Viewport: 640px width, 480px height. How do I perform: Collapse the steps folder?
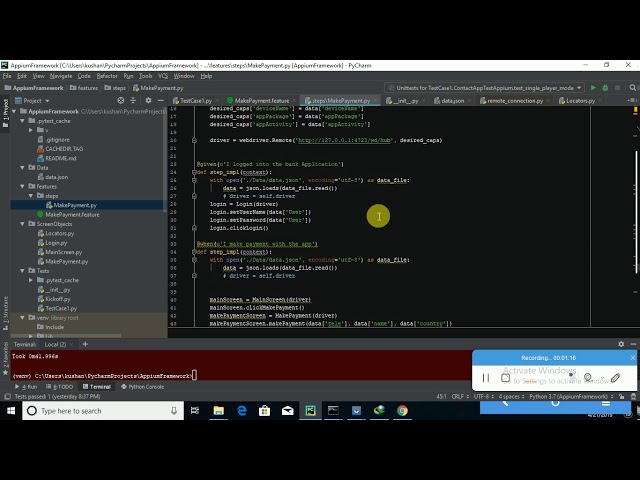(x=31, y=196)
